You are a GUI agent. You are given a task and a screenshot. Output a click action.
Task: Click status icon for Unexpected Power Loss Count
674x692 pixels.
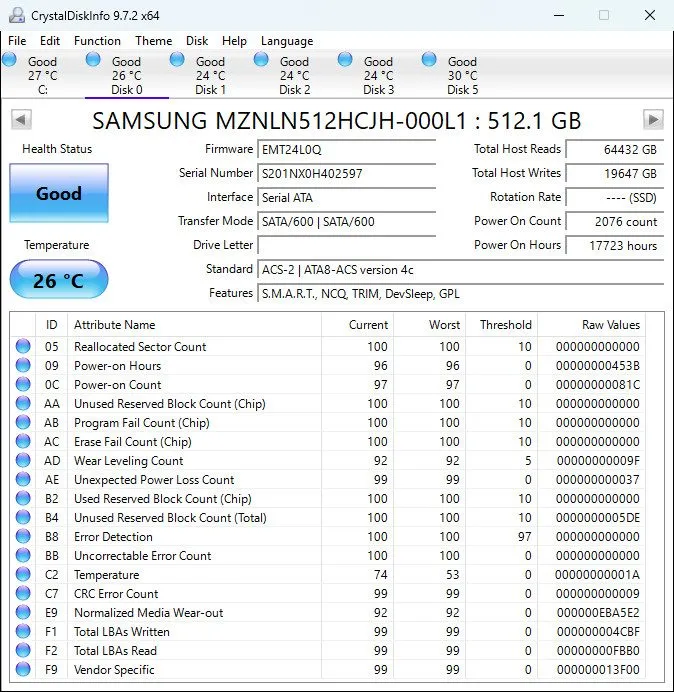[23, 479]
